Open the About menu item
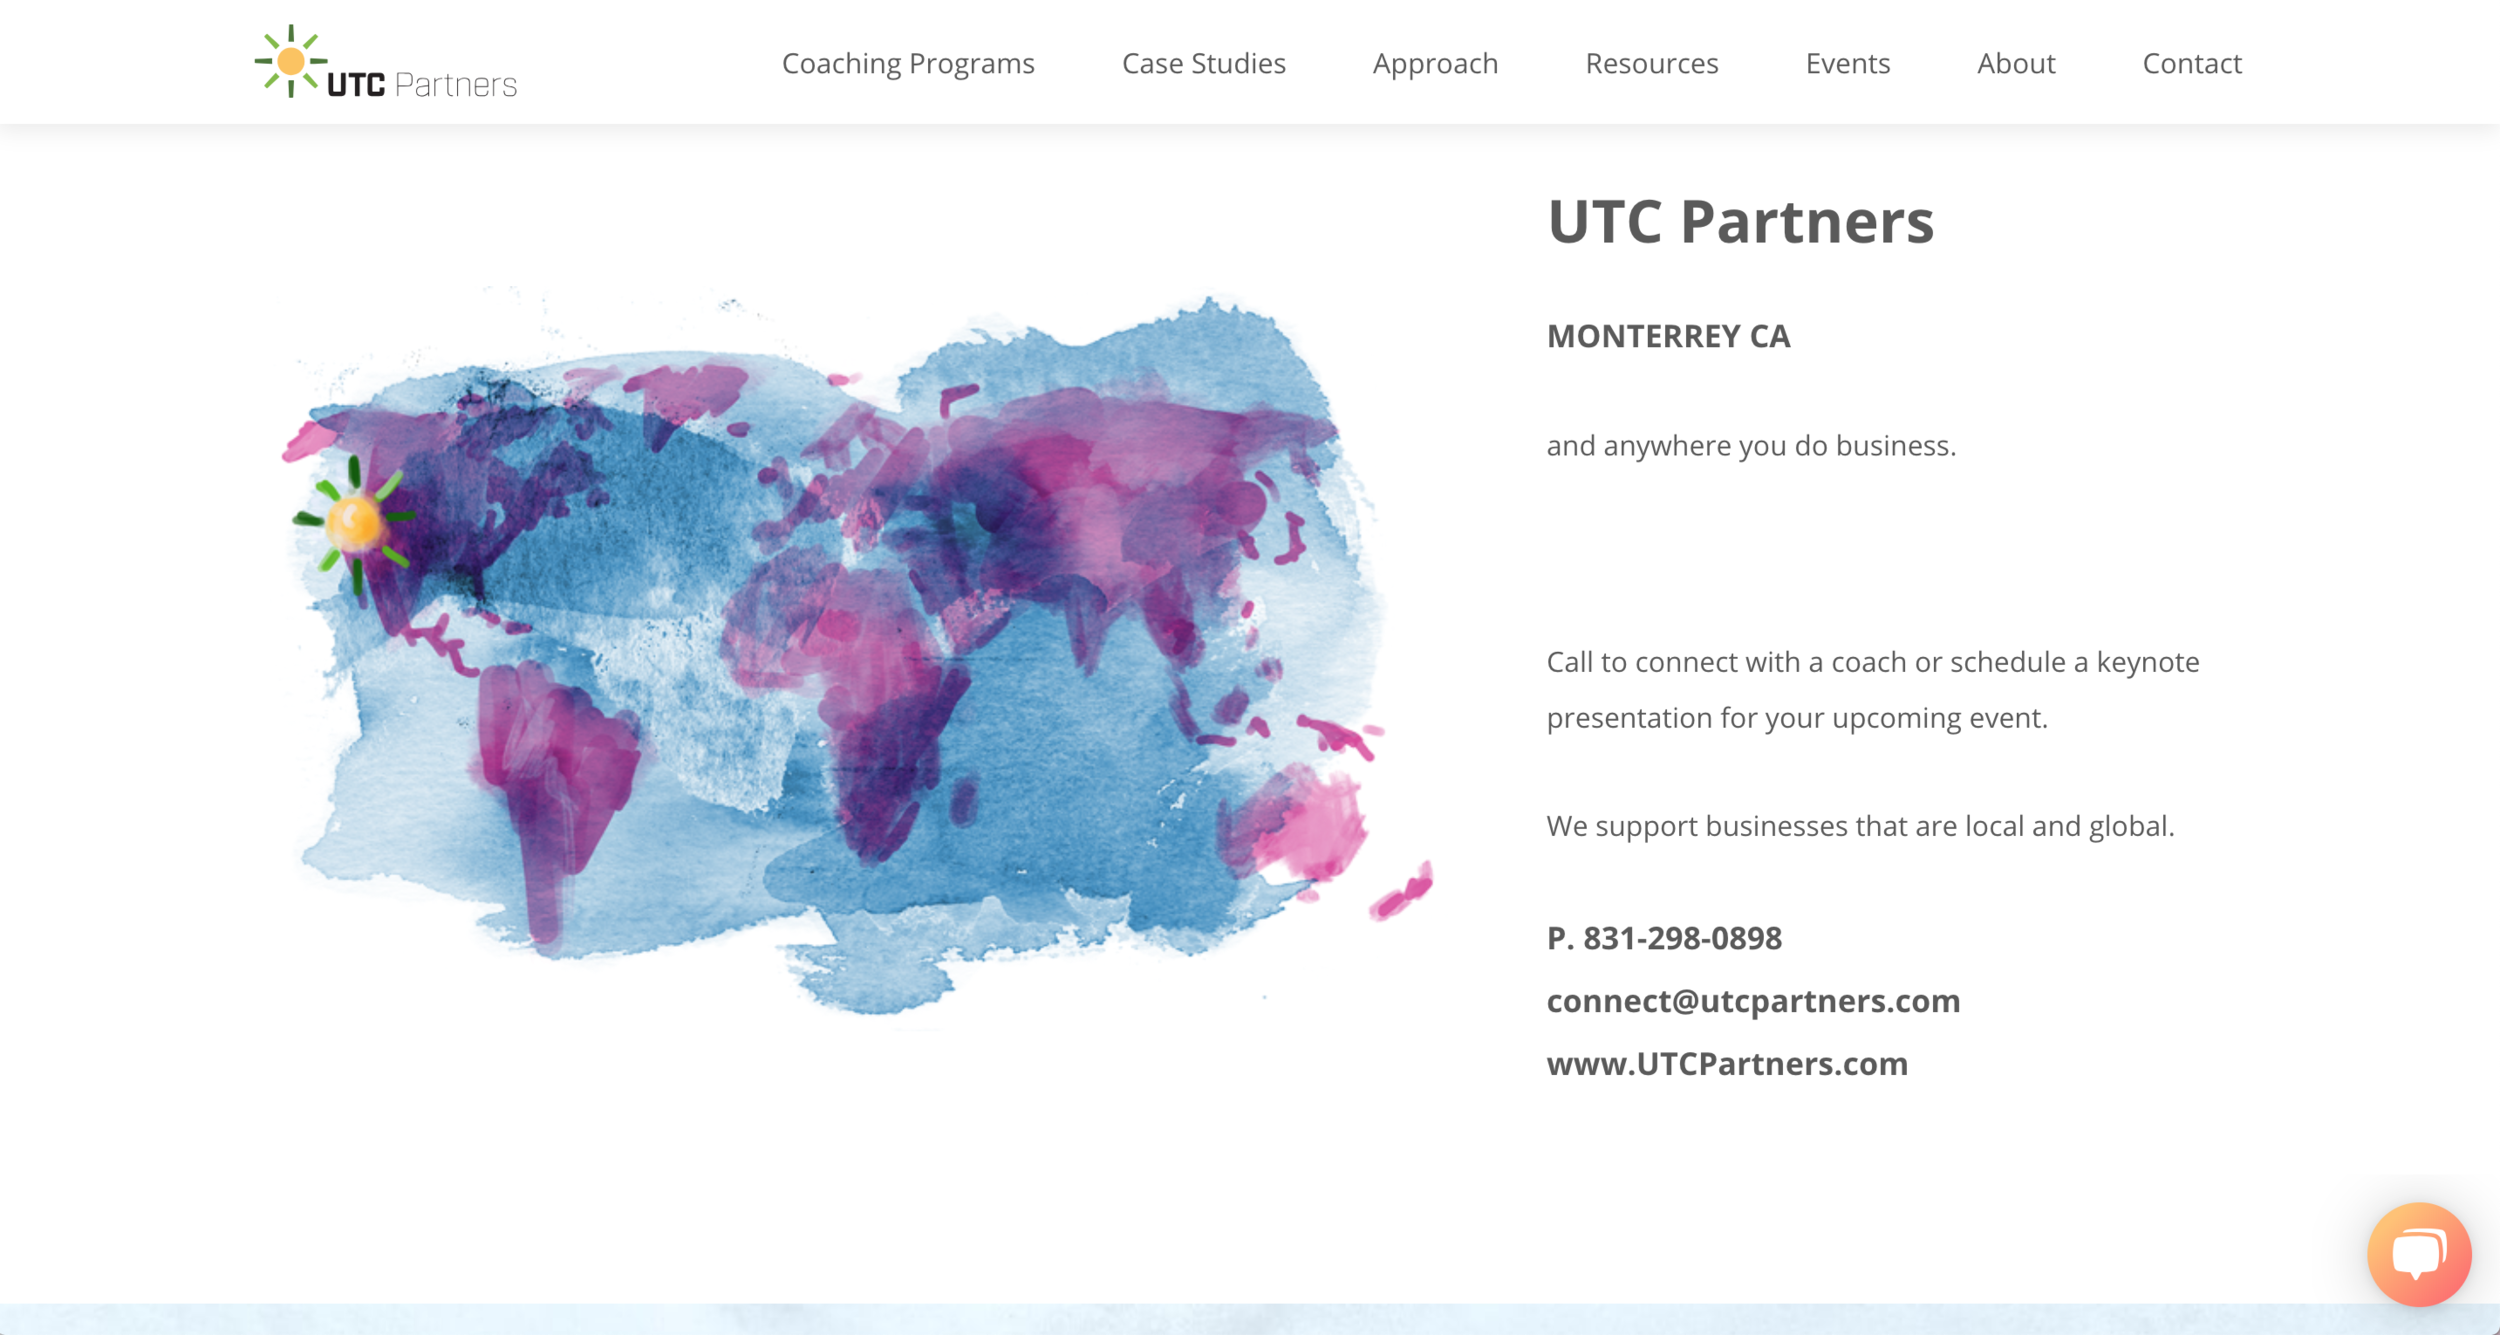2500x1335 pixels. 2015,63
